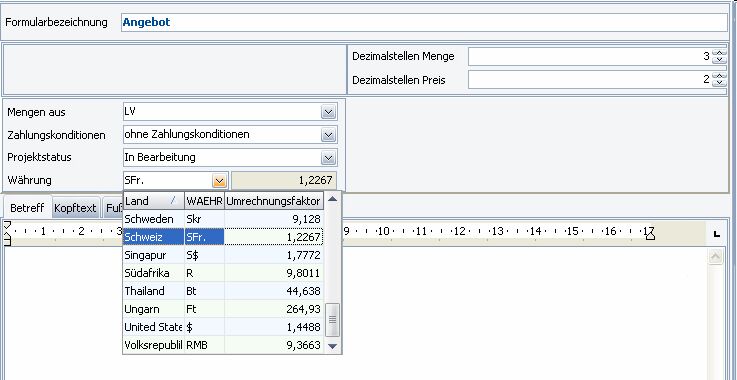Switch to the Kopftext tab
Screen dimensions: 737x380
tap(75, 208)
